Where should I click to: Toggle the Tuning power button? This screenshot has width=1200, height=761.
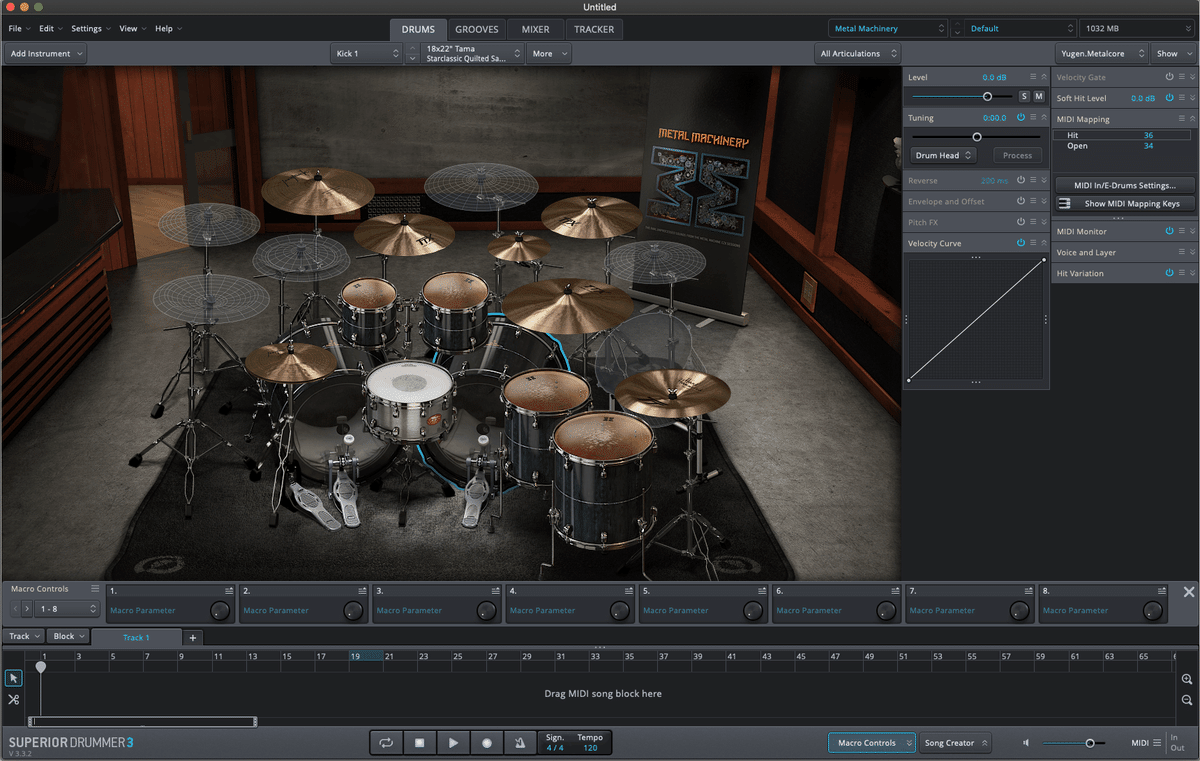point(1021,117)
